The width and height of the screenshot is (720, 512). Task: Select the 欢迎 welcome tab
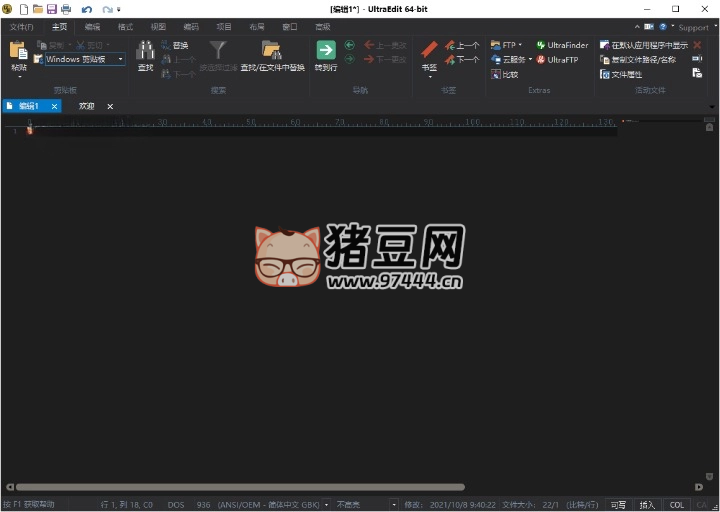[x=86, y=106]
